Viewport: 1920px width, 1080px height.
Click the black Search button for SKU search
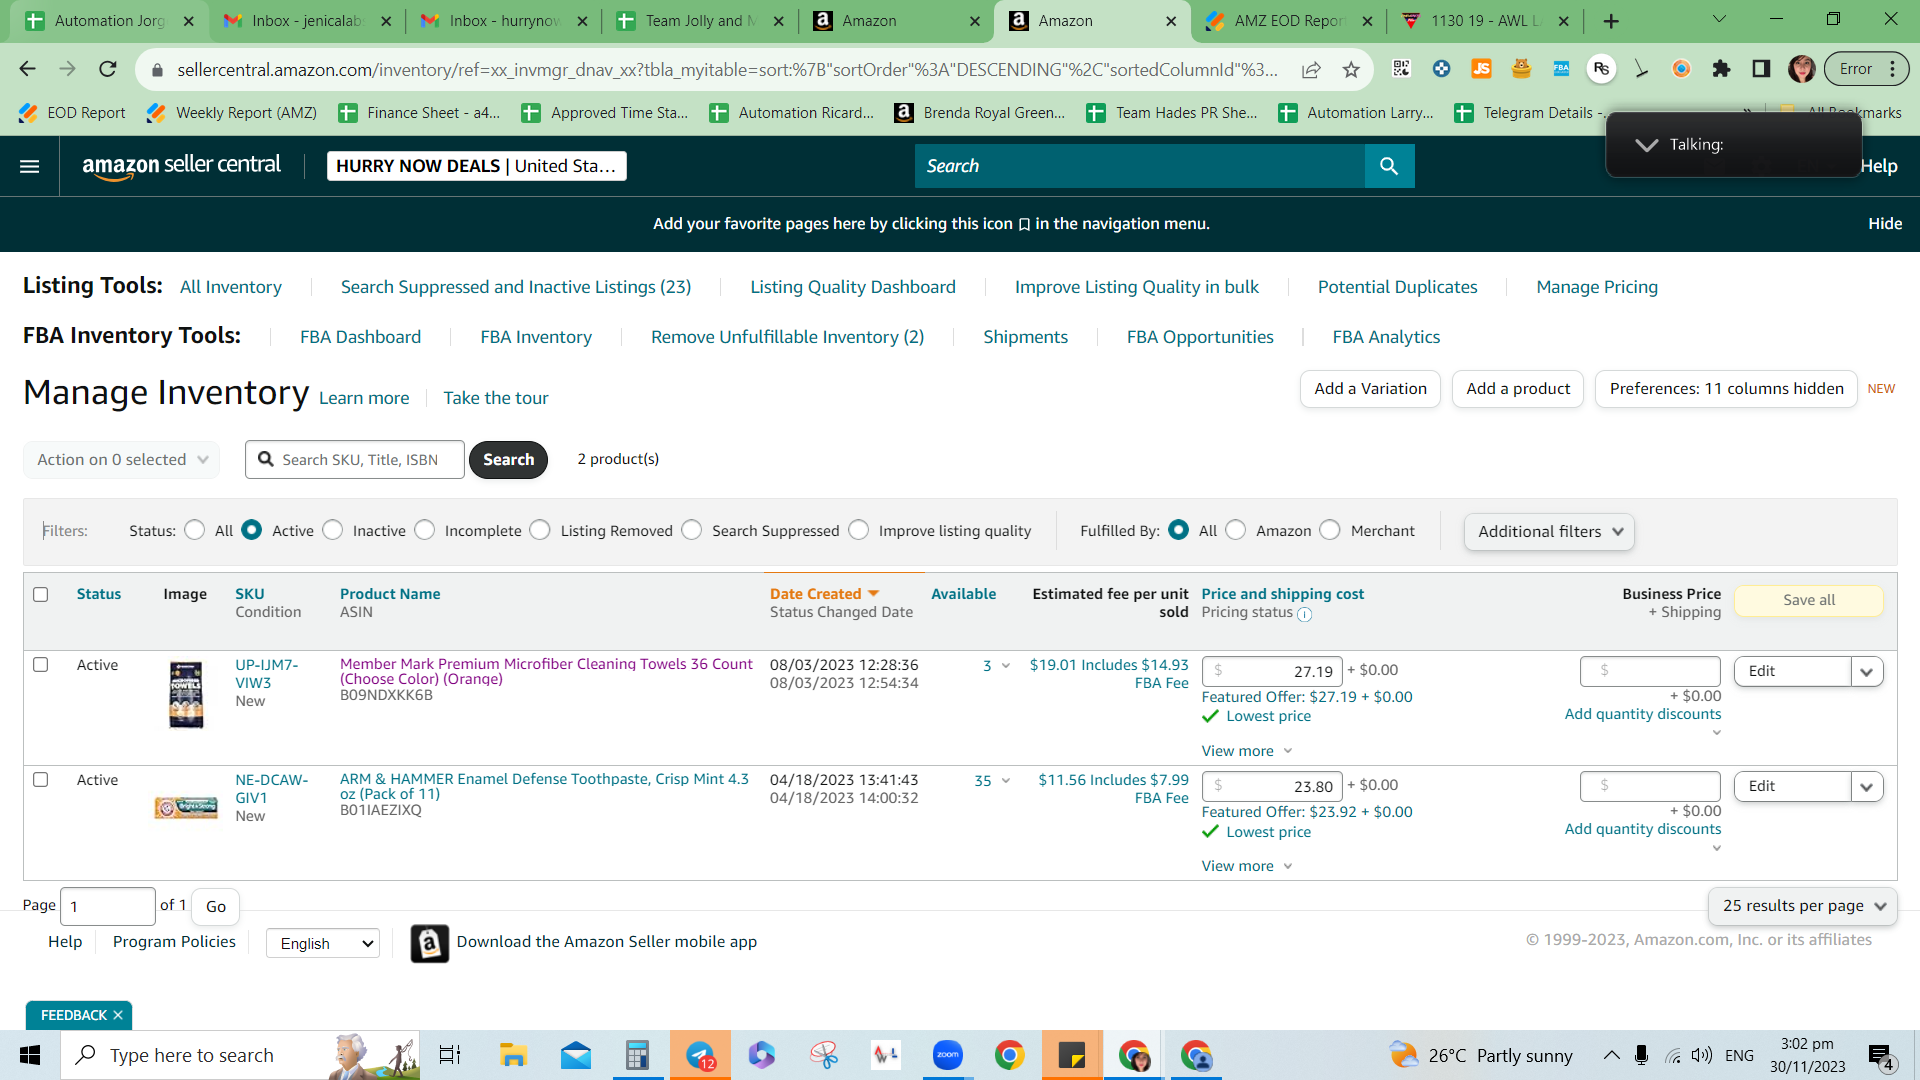point(508,459)
